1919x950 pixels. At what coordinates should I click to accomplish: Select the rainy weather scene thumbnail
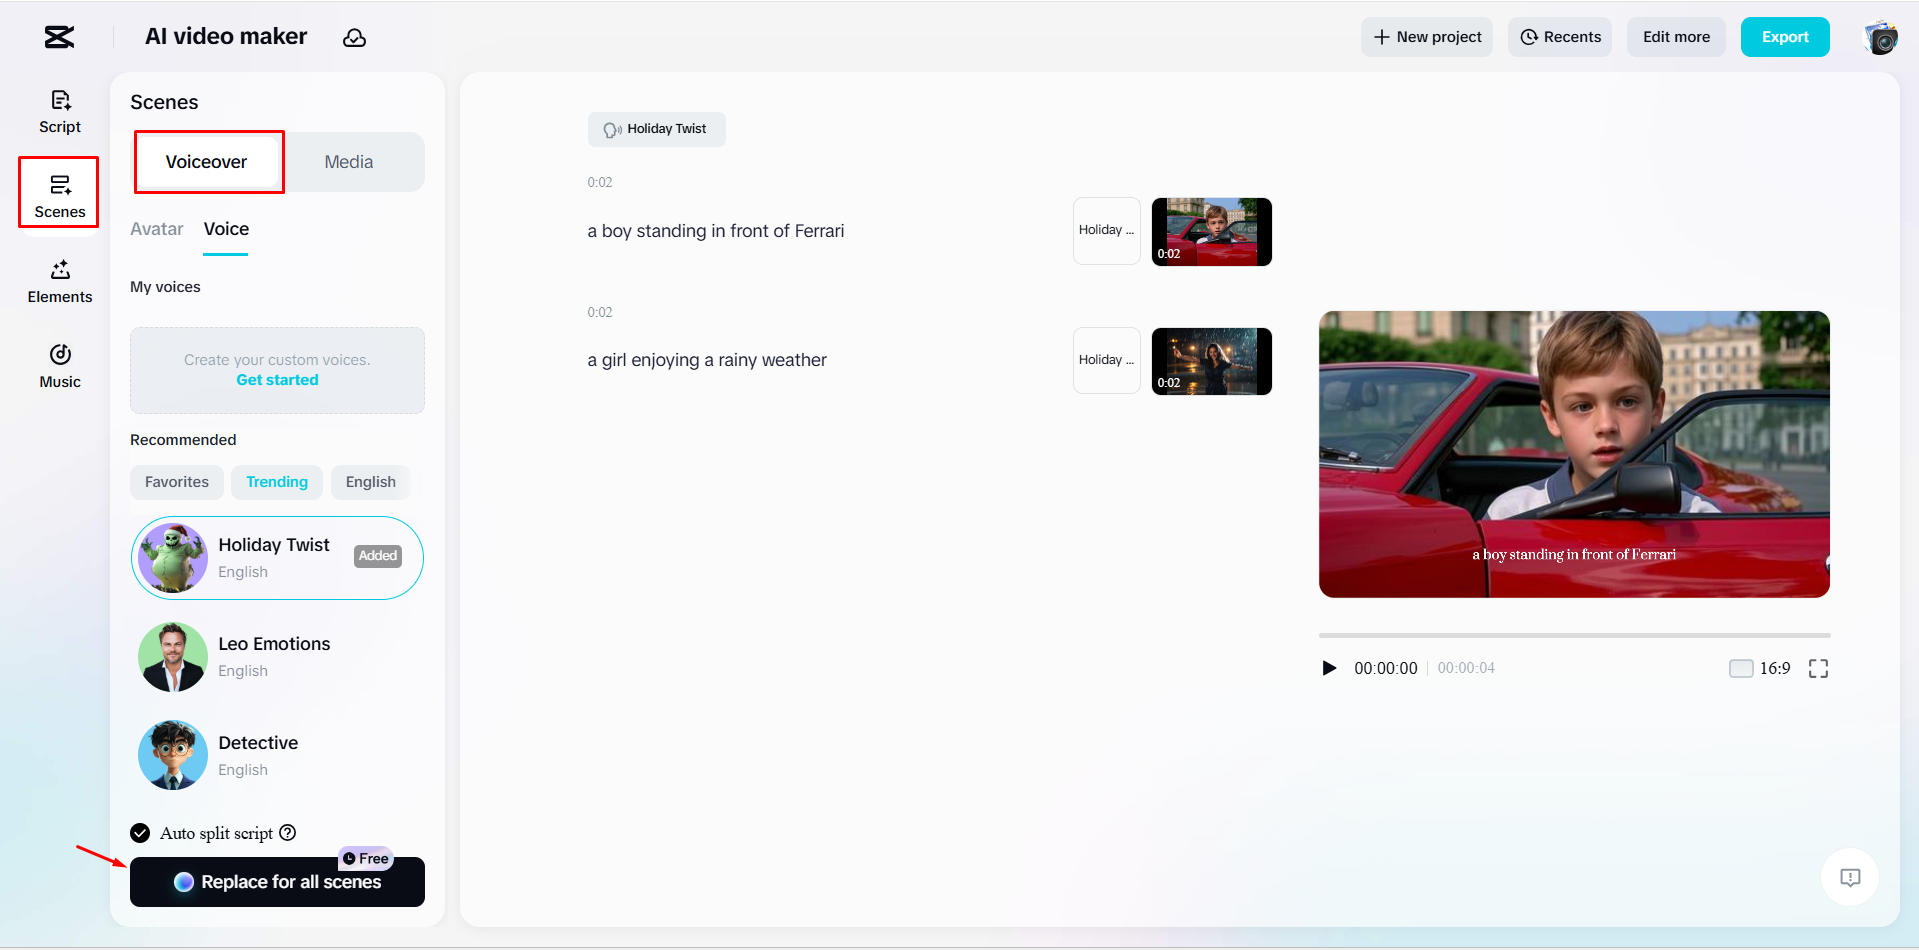[x=1211, y=360]
